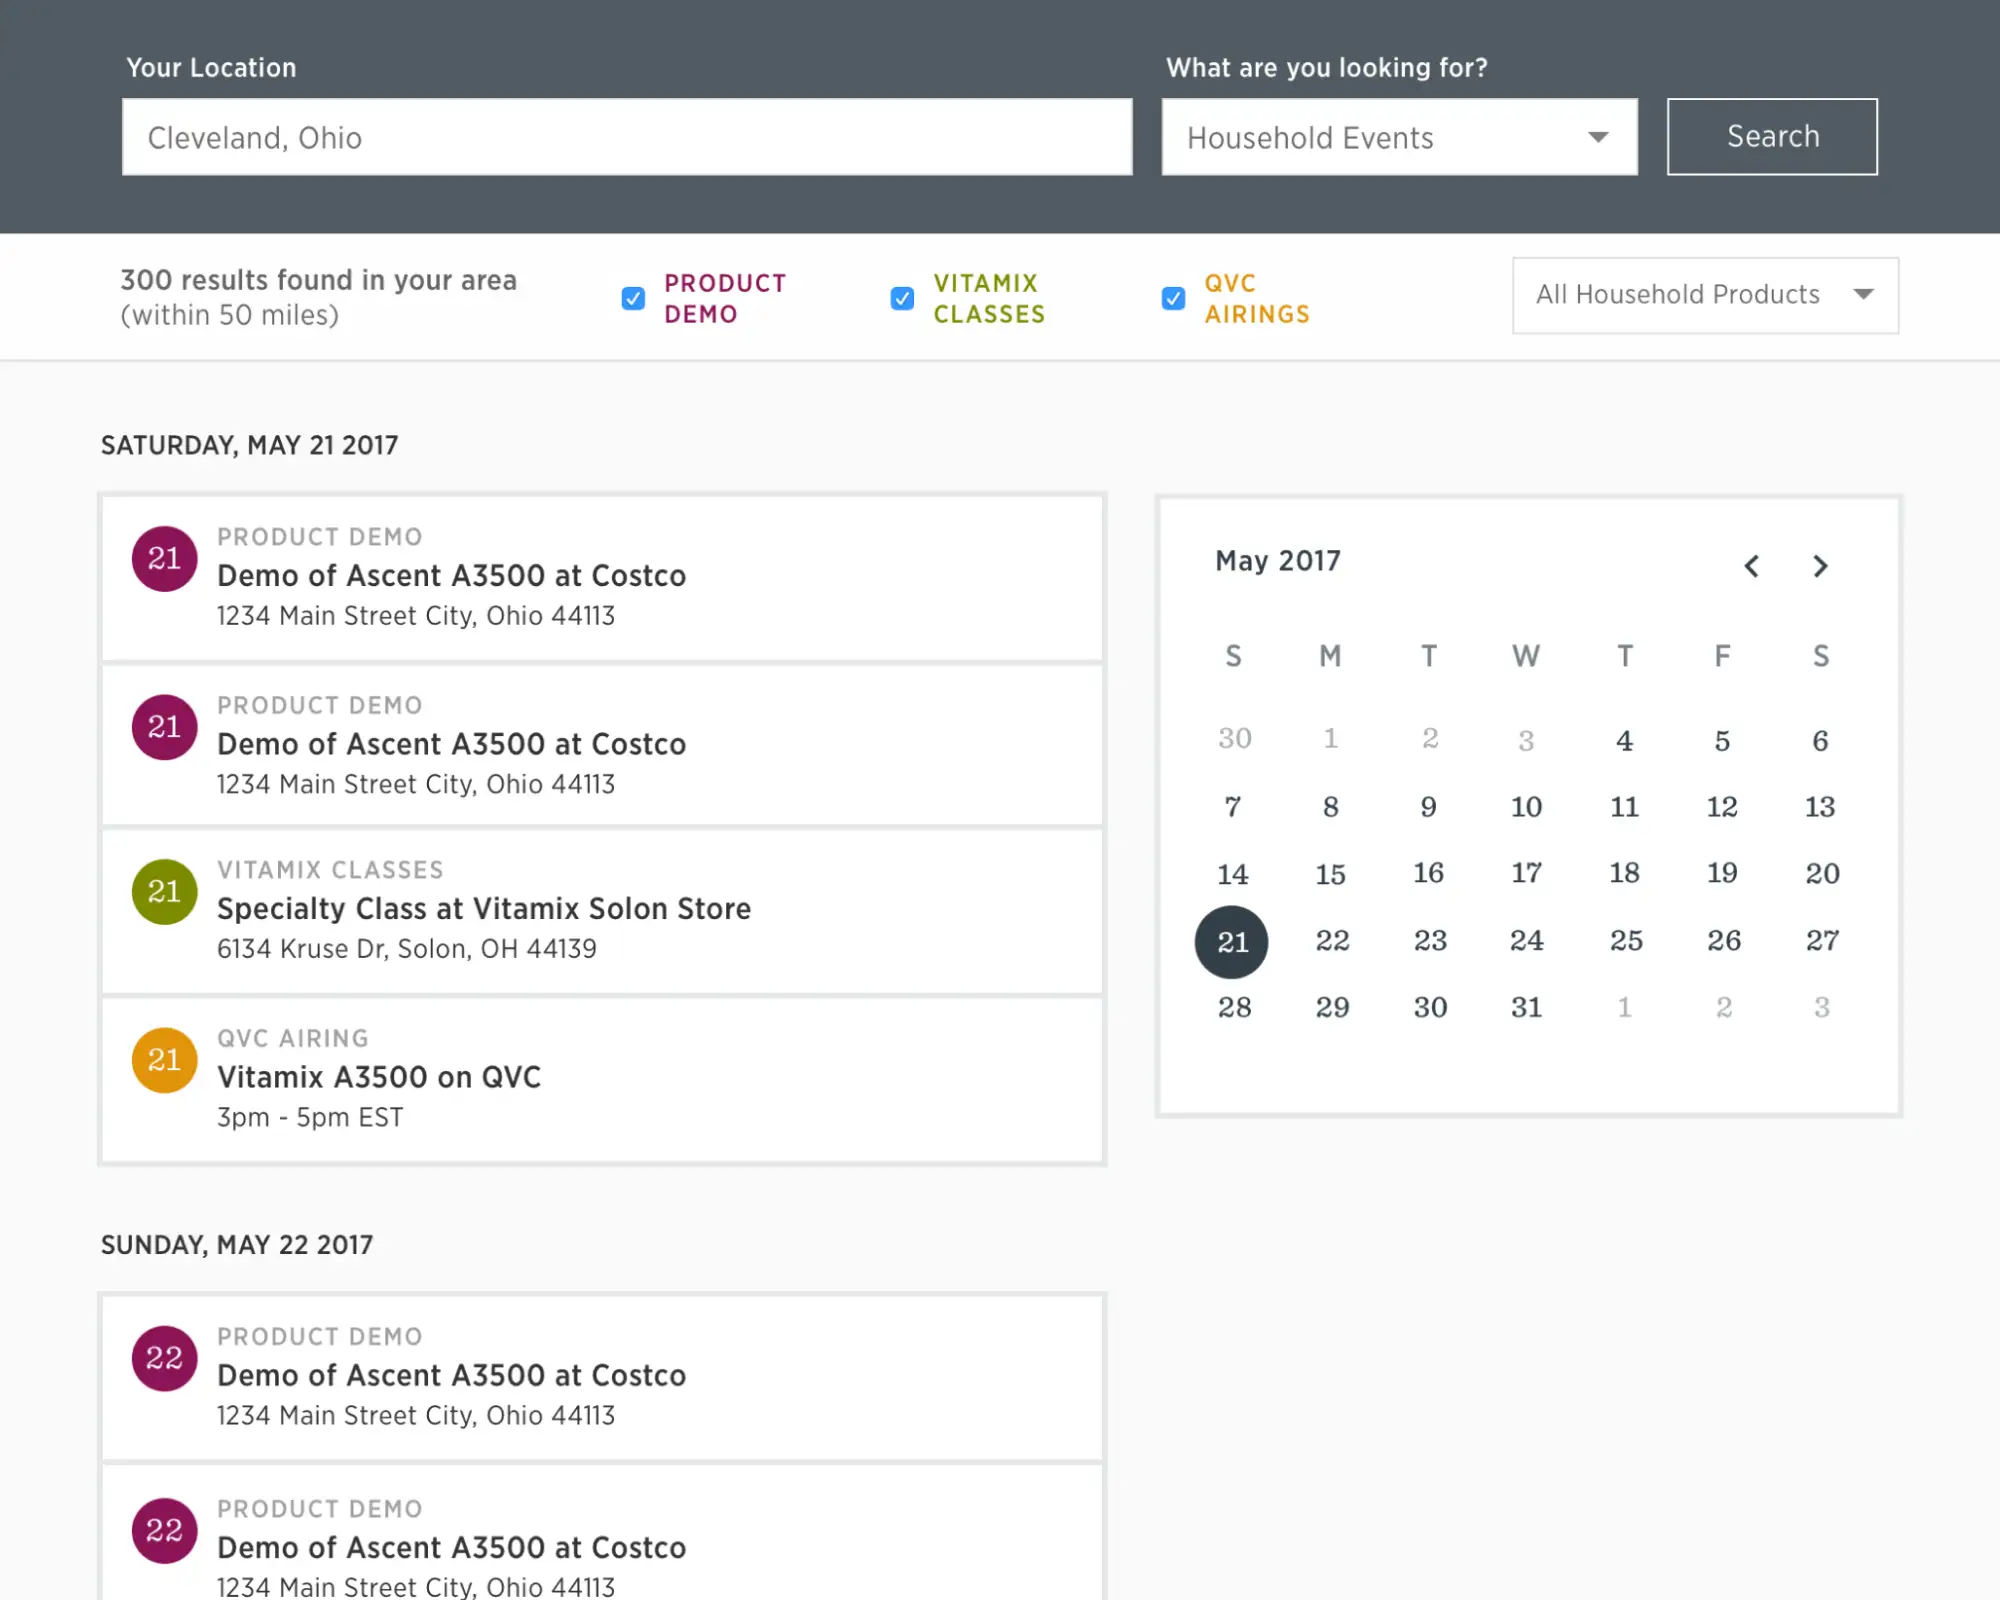Pick May 12 on the calendar
This screenshot has width=2000, height=1600.
coord(1721,807)
